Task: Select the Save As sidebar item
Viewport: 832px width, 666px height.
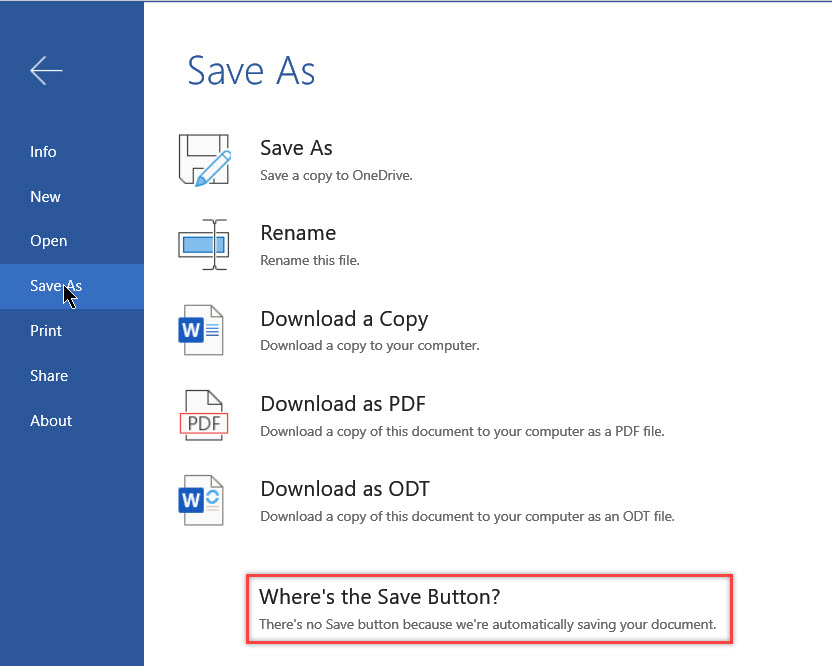Action: point(72,286)
